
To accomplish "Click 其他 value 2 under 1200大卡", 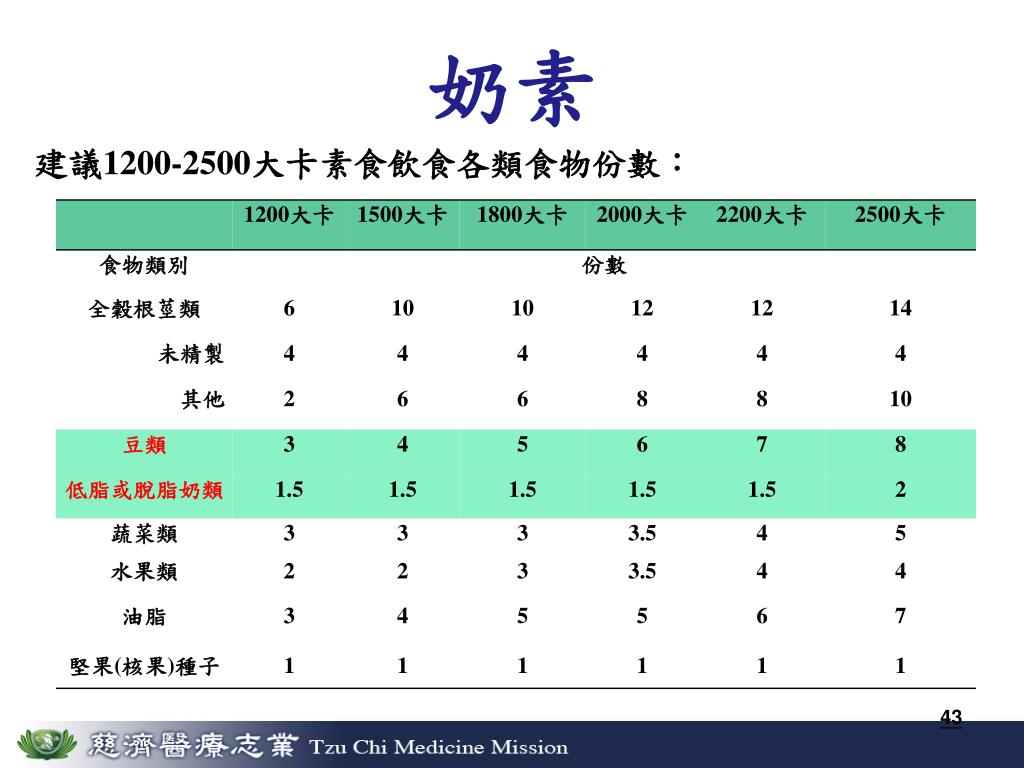I will coord(289,398).
